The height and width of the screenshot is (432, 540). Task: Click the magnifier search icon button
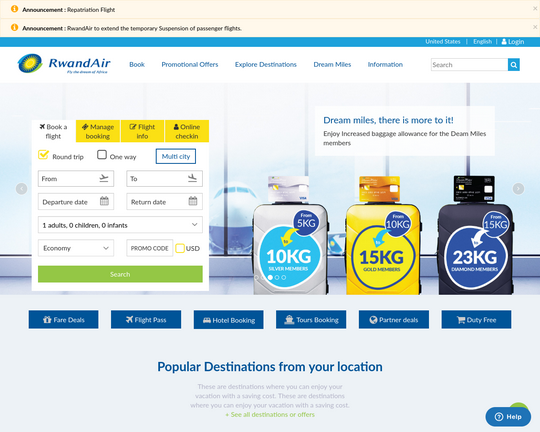513,65
